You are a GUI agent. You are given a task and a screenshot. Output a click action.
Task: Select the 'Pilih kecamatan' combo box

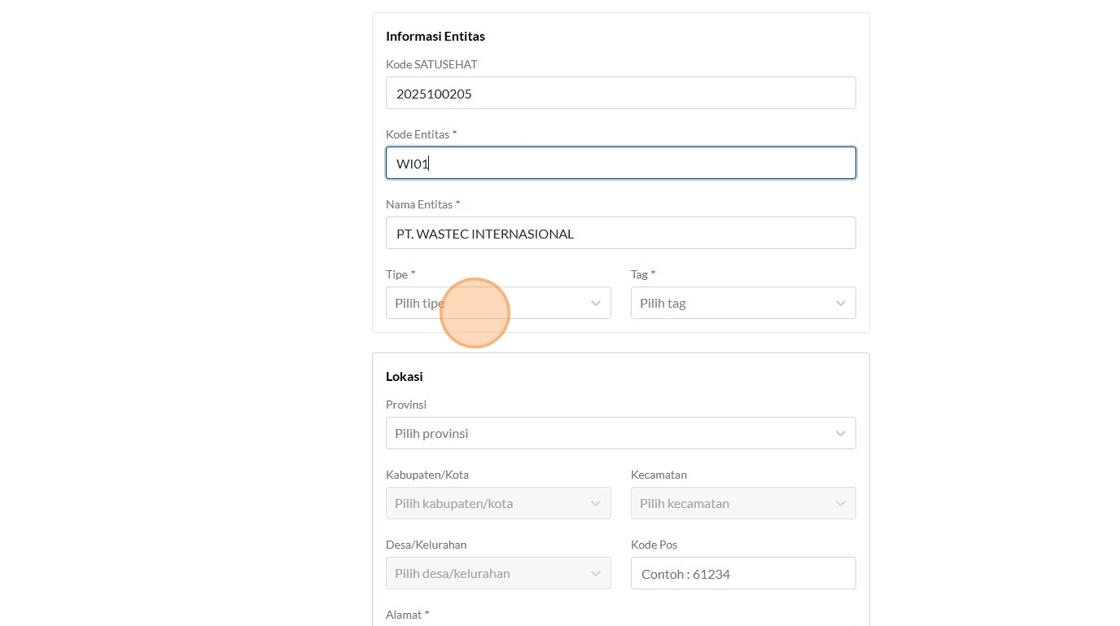[x=730, y=503]
